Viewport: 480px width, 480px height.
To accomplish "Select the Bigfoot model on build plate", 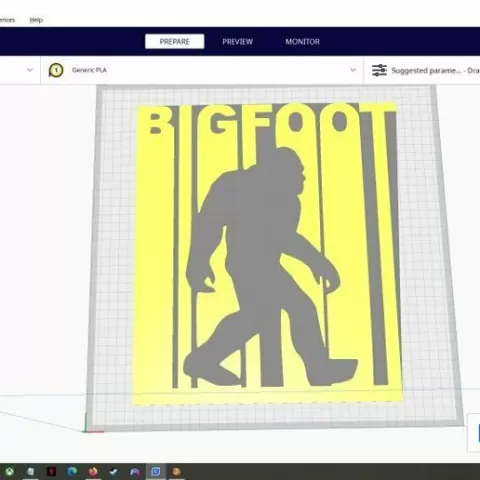I will [x=267, y=253].
